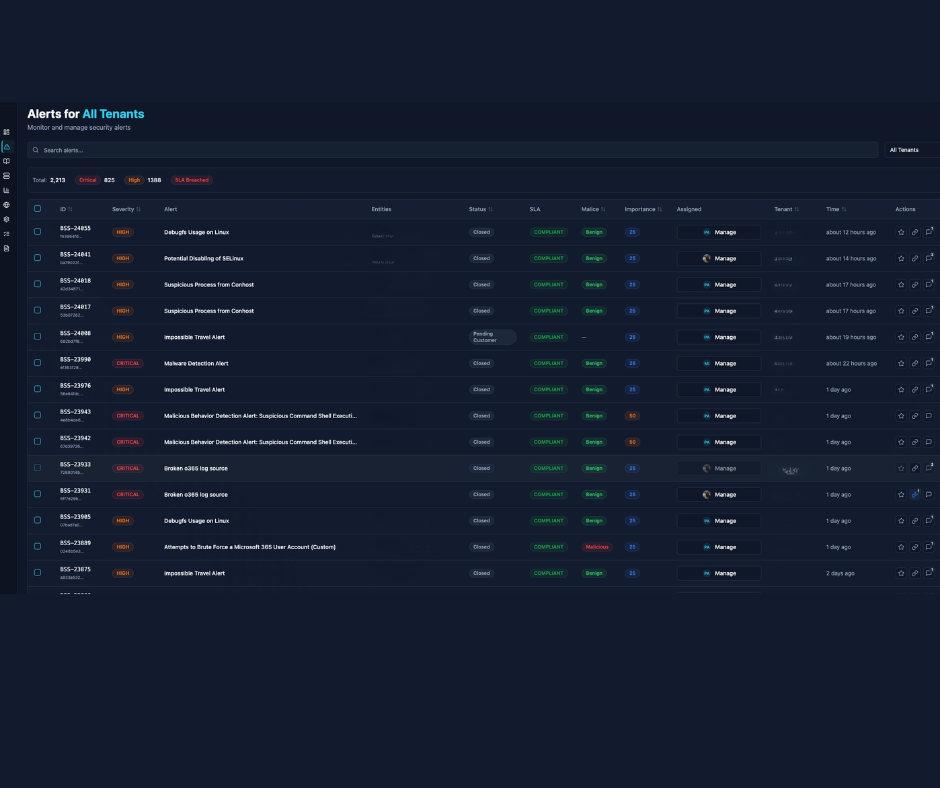940x788 pixels.
Task: Star the BSS-24055 alert
Action: pyautogui.click(x=901, y=232)
